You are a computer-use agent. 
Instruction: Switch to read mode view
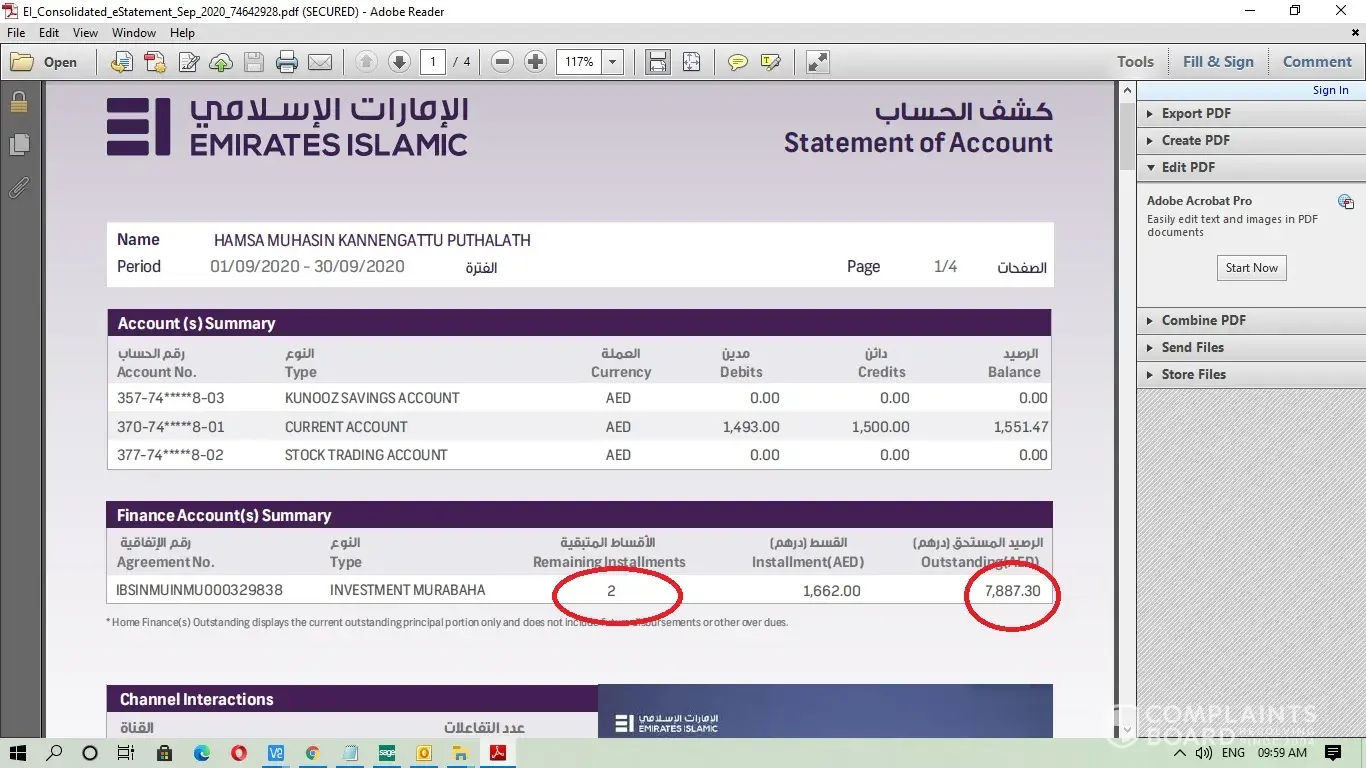[817, 62]
